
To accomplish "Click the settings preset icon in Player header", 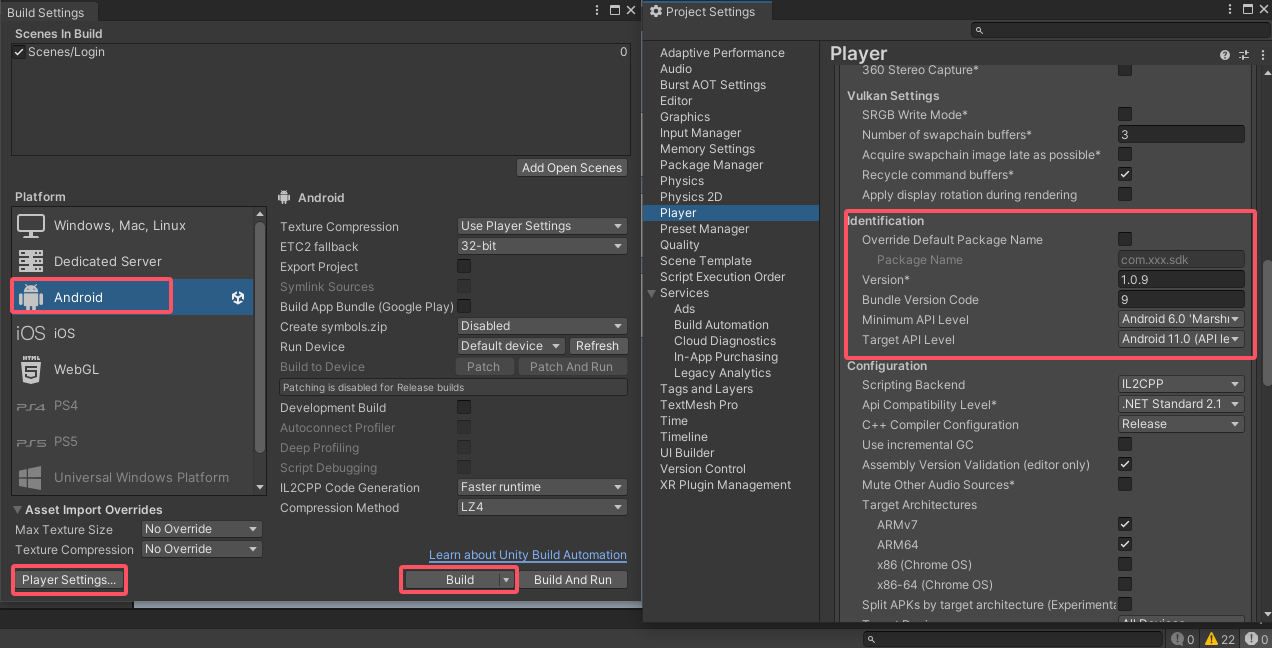I will click(x=1243, y=54).
